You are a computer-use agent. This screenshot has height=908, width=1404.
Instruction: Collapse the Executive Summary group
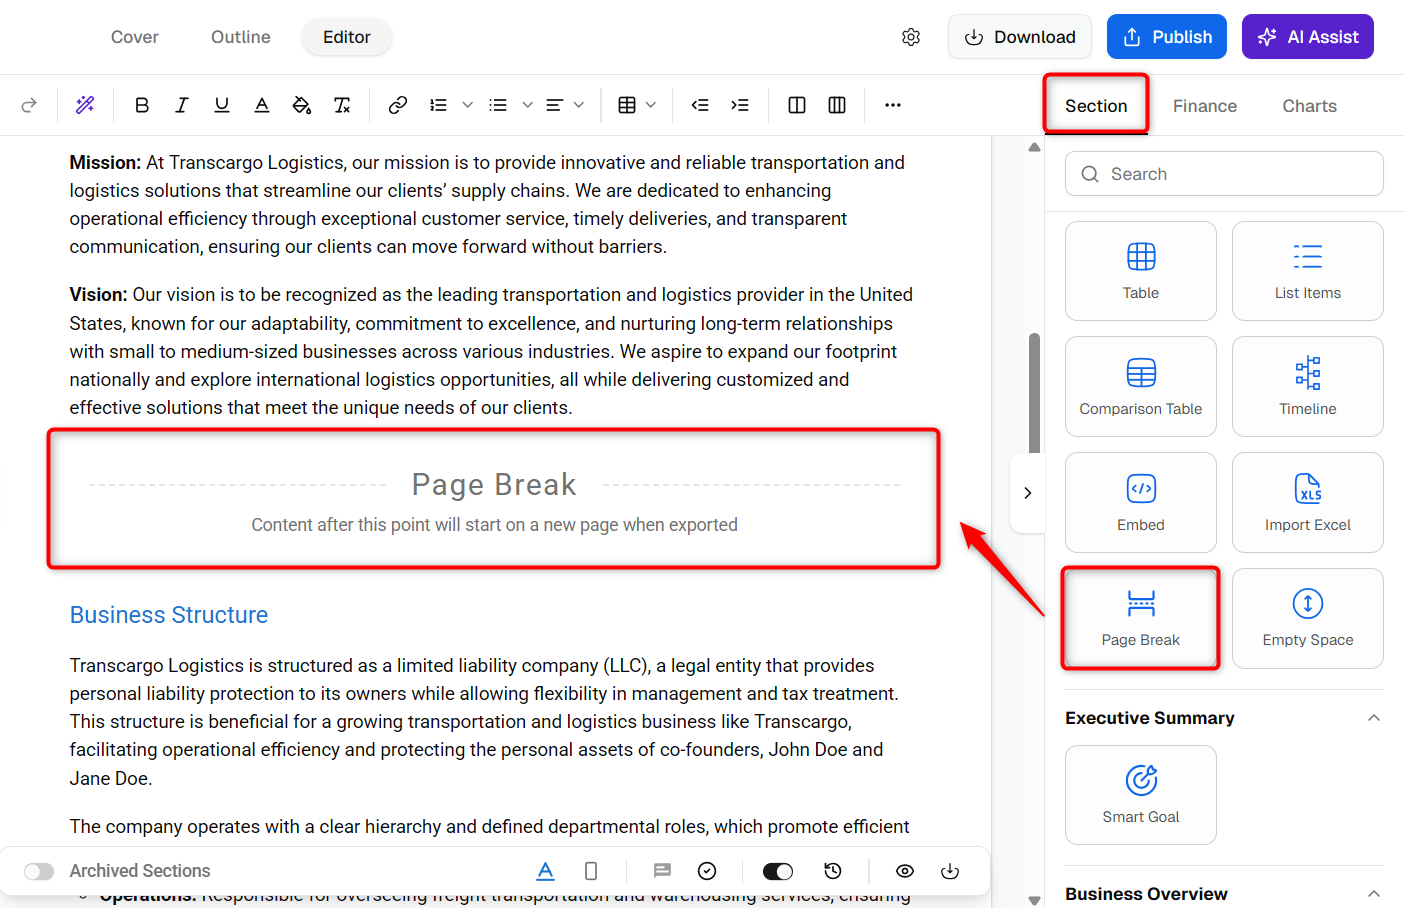[1374, 718]
